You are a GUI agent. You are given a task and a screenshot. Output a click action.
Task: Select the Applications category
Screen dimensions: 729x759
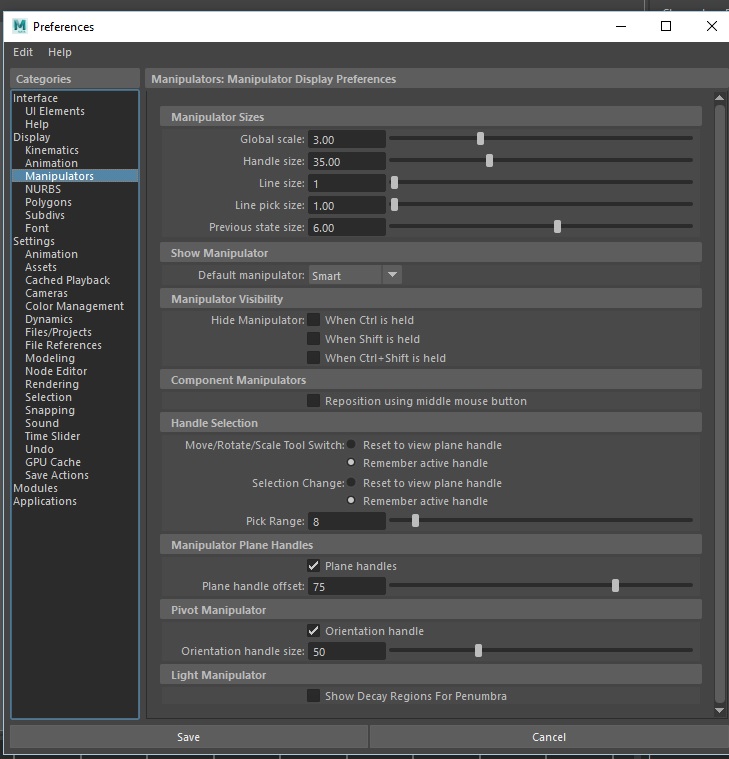point(45,501)
